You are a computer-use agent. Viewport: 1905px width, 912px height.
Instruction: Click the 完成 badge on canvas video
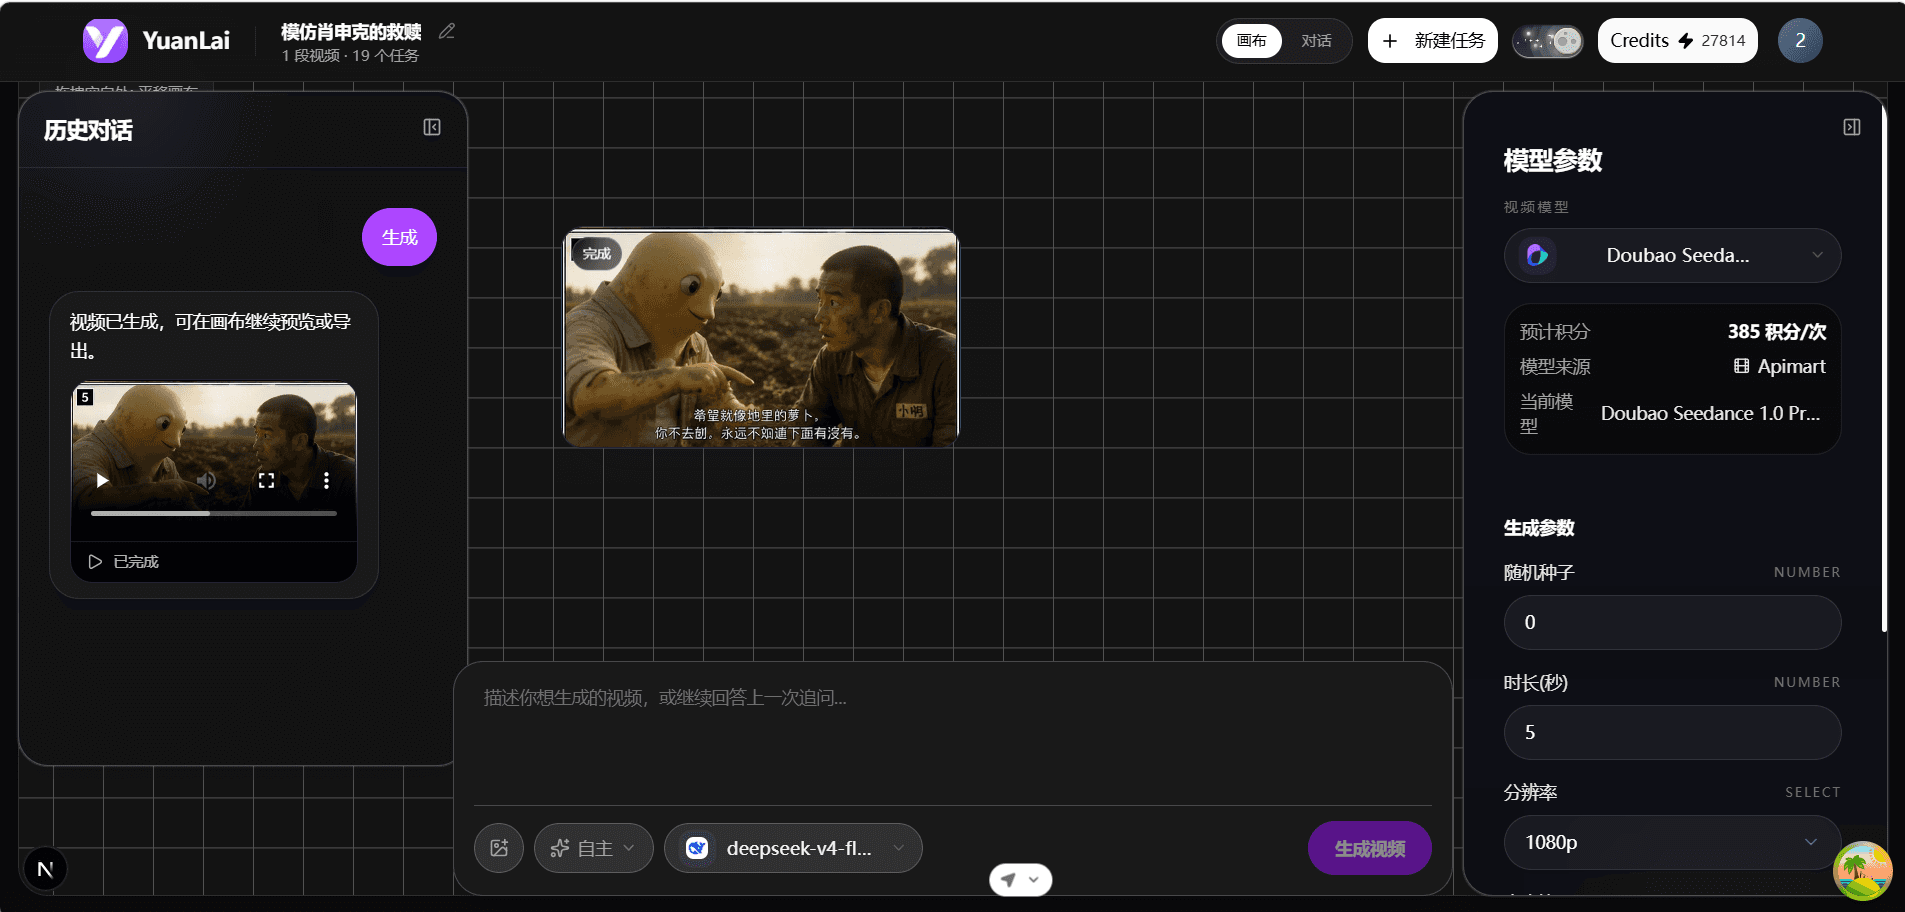click(597, 253)
